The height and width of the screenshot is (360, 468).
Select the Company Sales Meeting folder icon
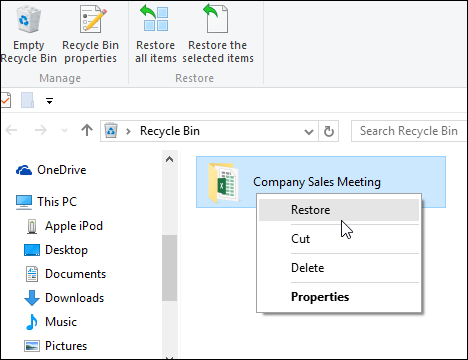(x=223, y=183)
